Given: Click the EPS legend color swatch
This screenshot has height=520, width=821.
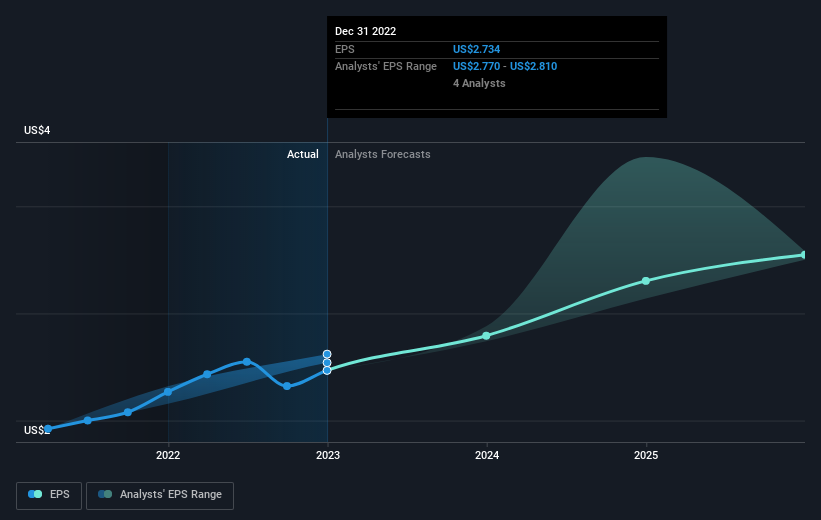Looking at the screenshot, I should [x=35, y=494].
